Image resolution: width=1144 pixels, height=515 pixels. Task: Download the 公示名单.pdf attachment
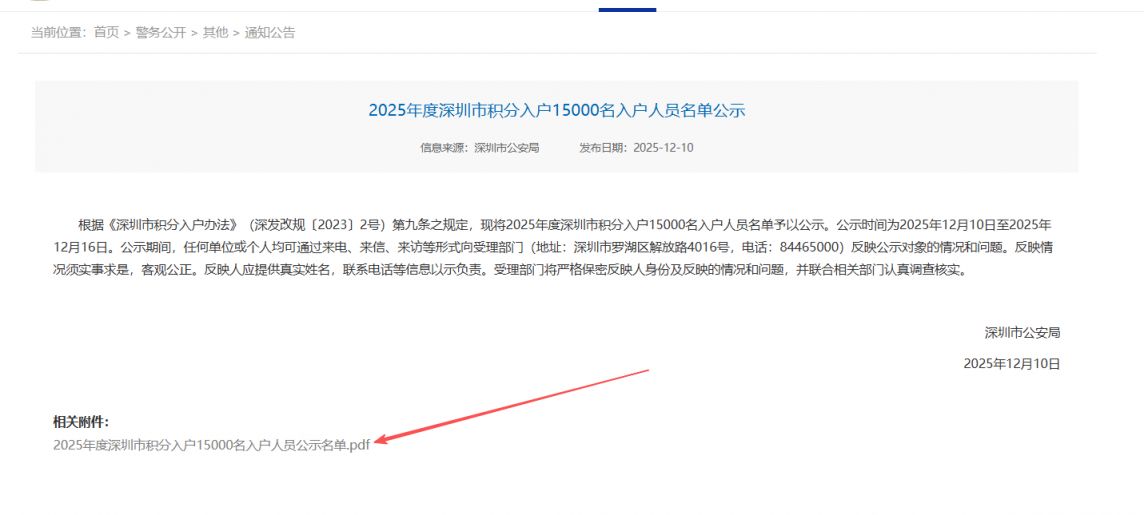tap(211, 445)
